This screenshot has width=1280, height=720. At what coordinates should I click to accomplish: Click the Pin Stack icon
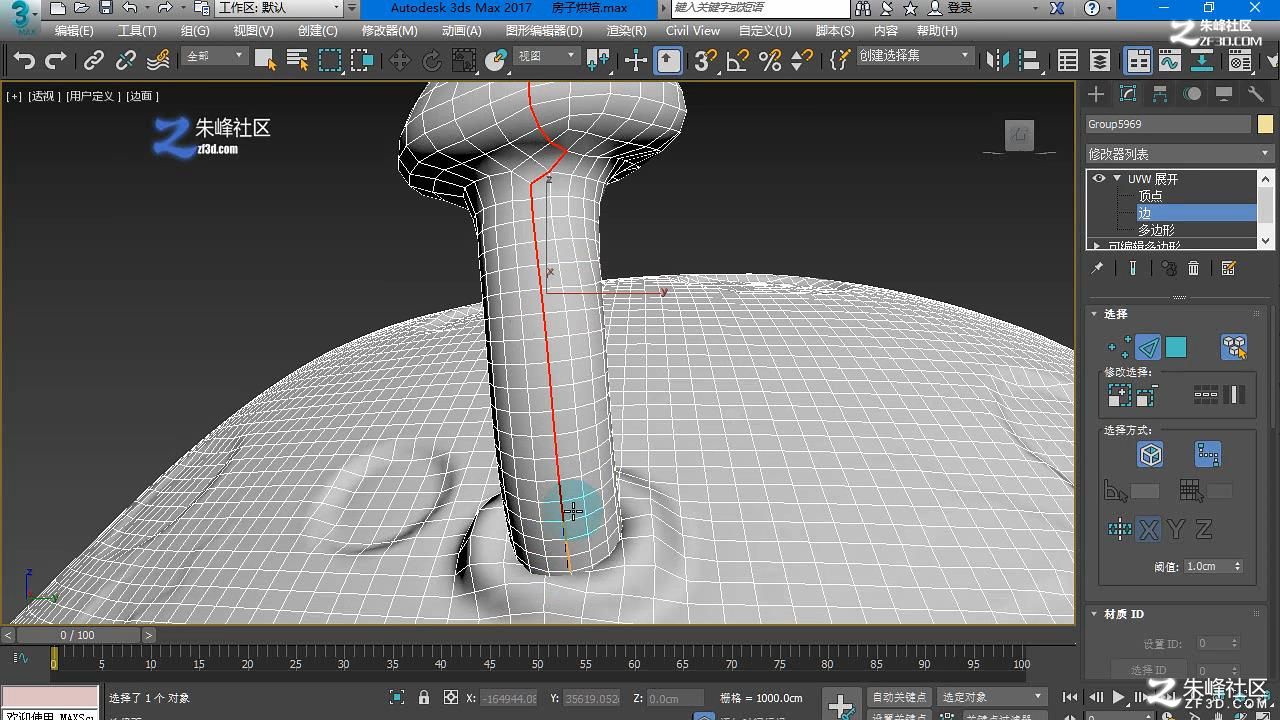click(x=1097, y=268)
